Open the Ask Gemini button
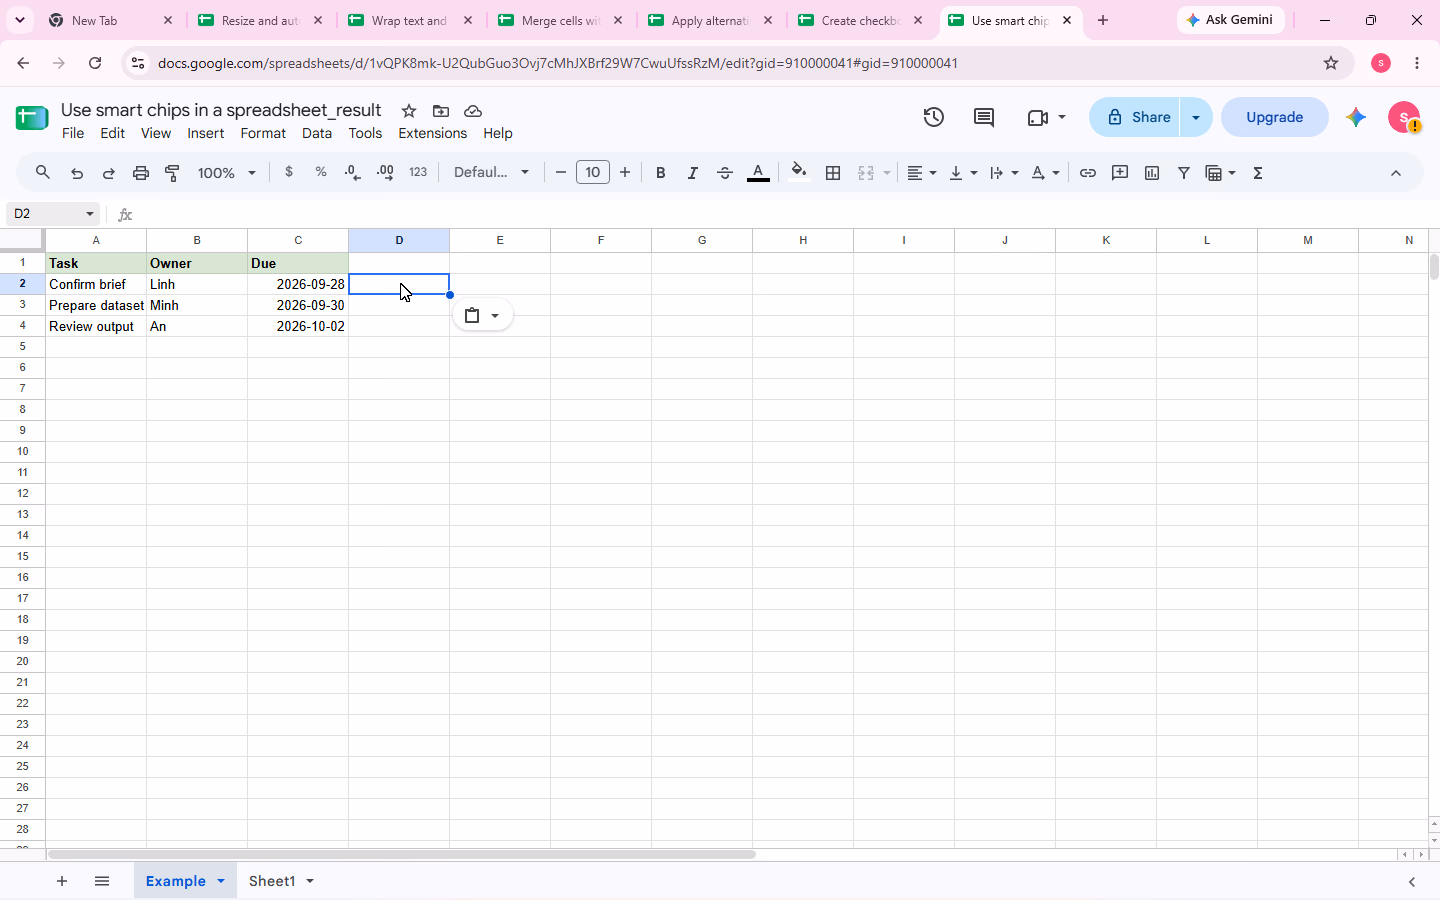This screenshot has width=1440, height=900. 1231,20
